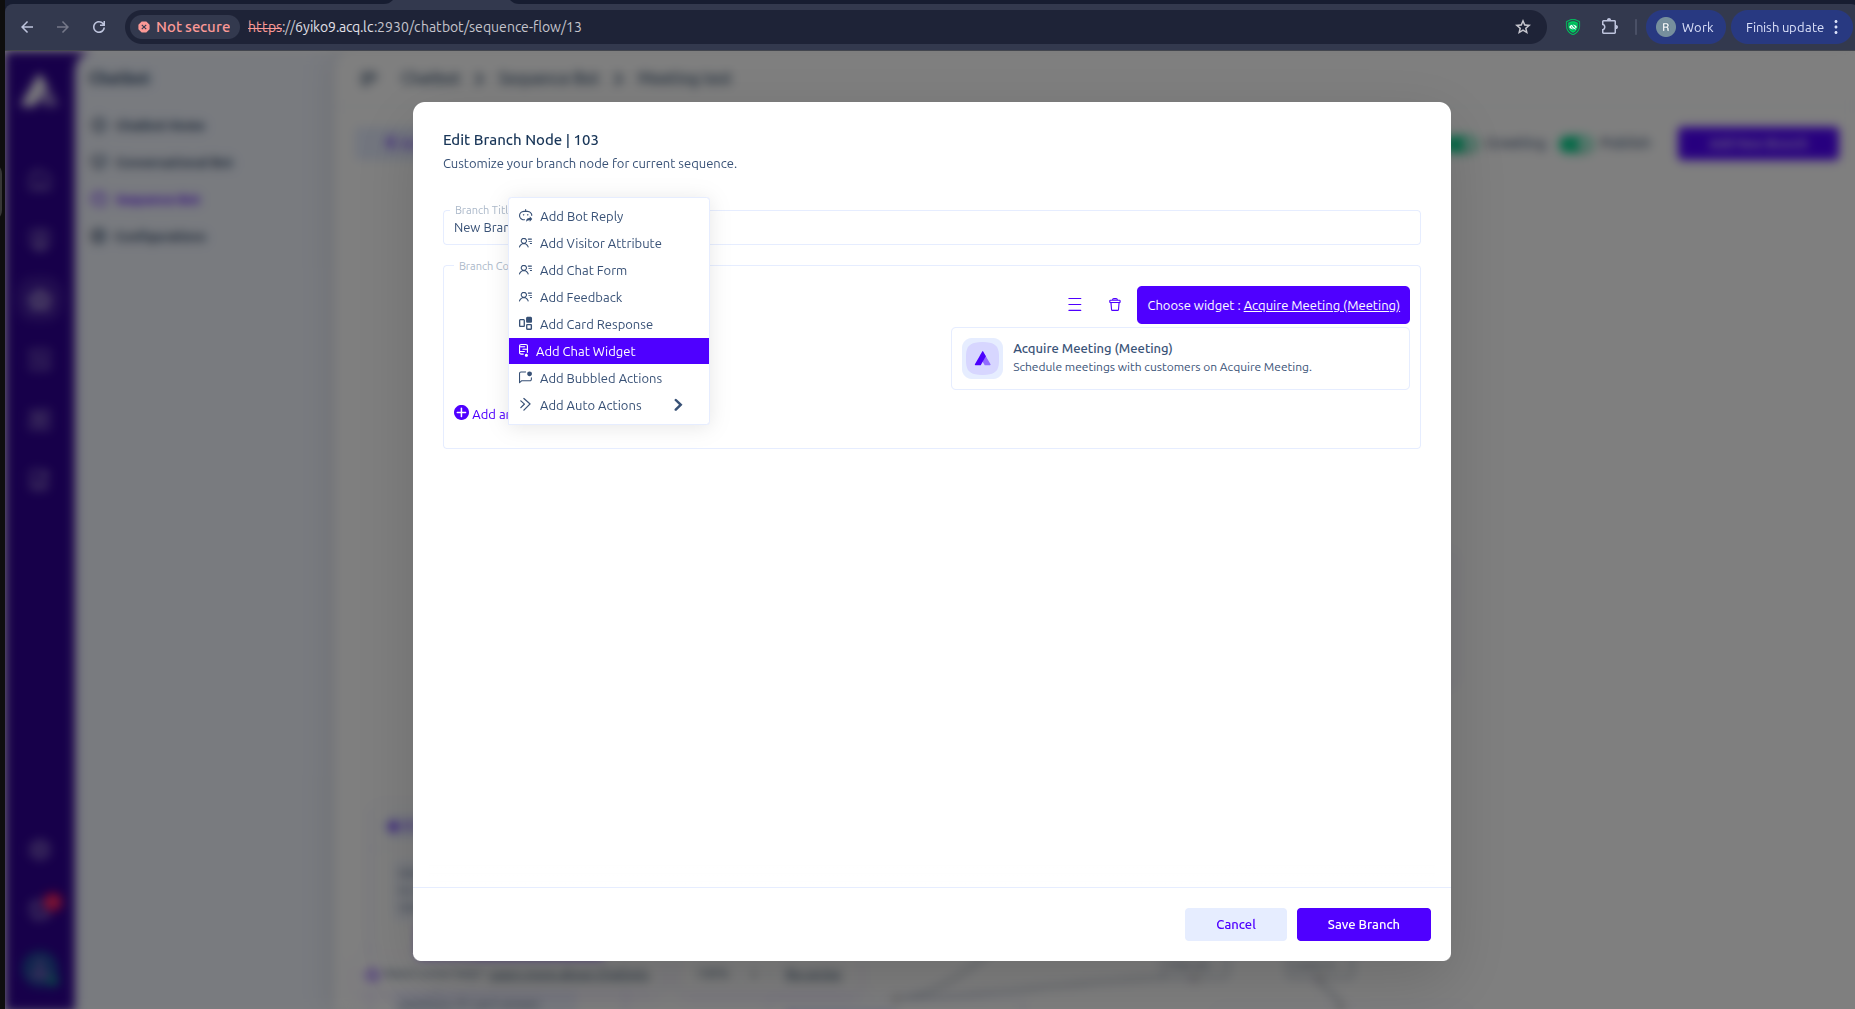The image size is (1855, 1009).
Task: Click the Branch Title input field
Action: click(x=931, y=227)
